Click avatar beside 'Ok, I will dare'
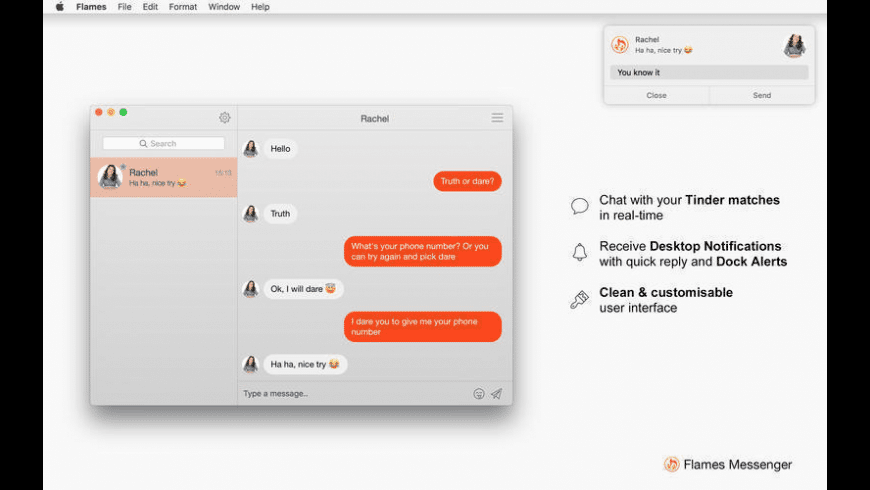Viewport: 870px width, 490px height. [x=251, y=289]
